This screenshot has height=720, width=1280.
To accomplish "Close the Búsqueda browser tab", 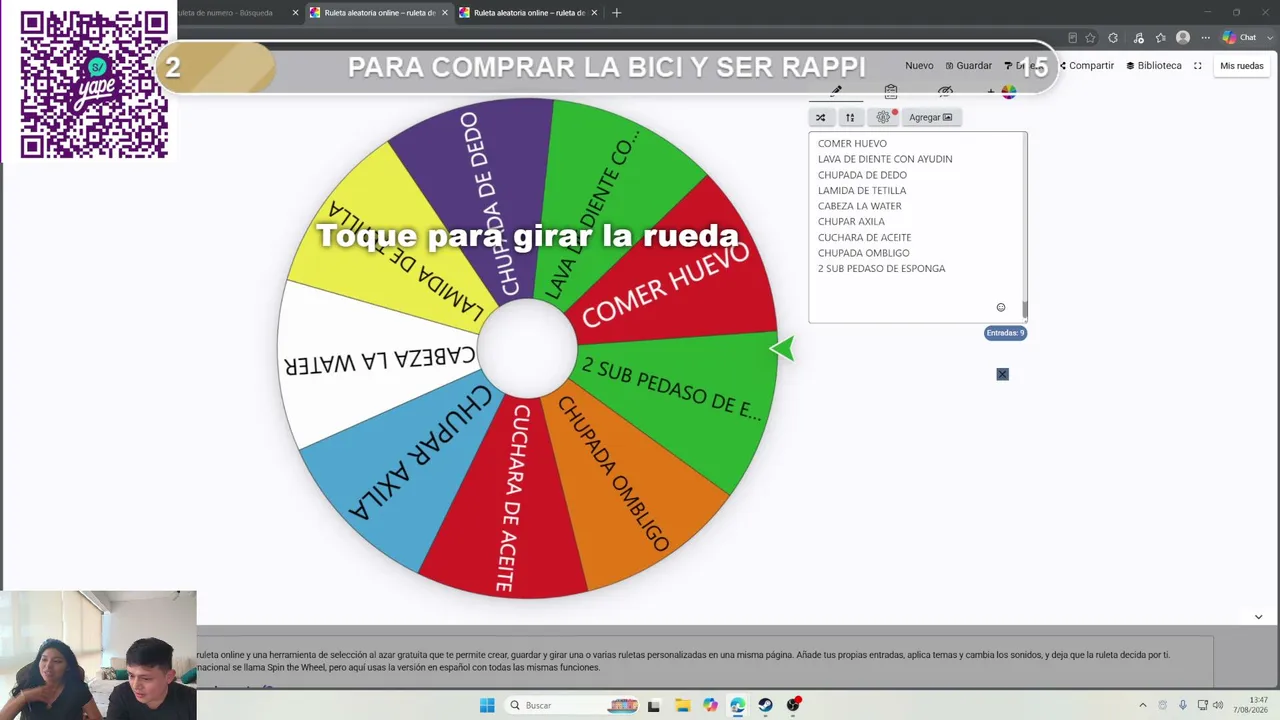I will pos(295,13).
